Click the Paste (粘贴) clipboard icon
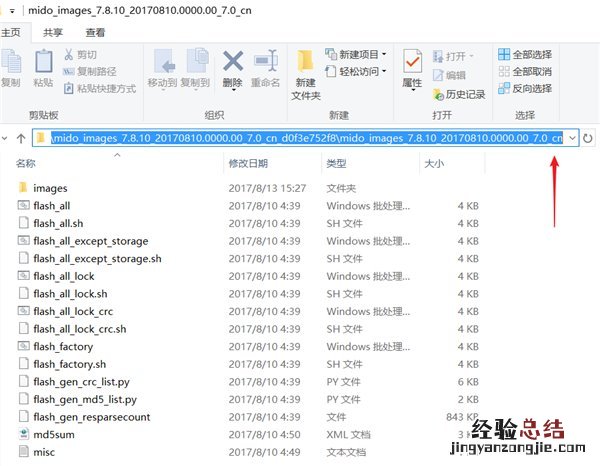Viewport: 600px width, 466px height. (x=44, y=61)
